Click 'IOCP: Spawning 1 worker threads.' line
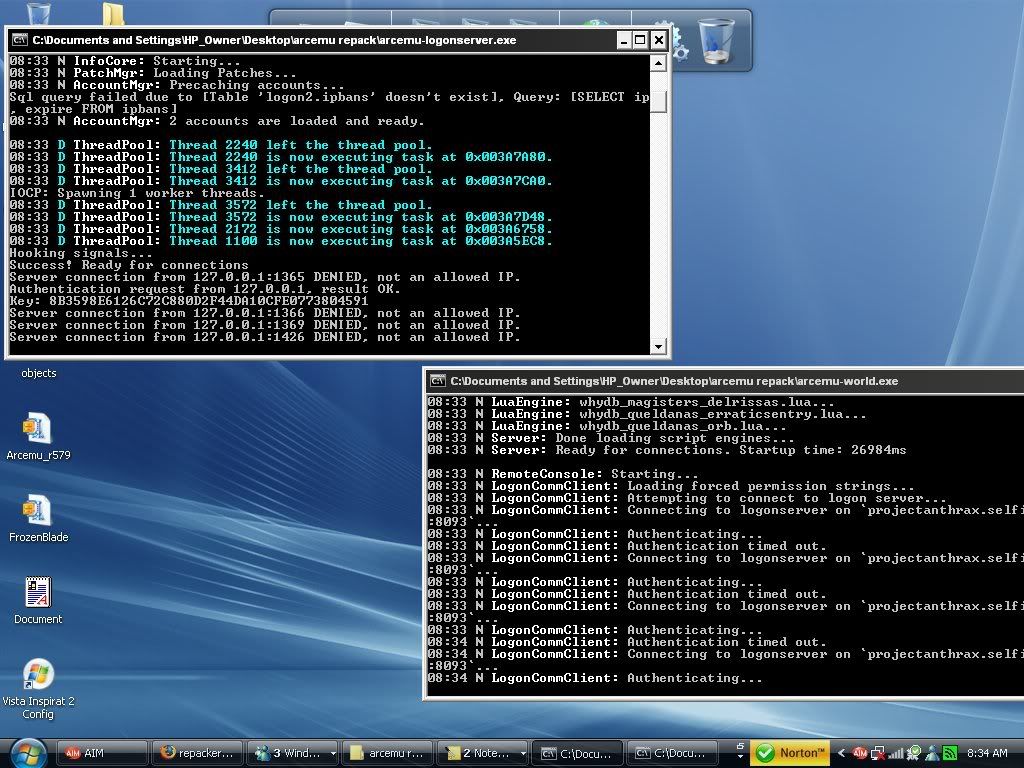Viewport: 1024px width, 768px height. click(136, 193)
